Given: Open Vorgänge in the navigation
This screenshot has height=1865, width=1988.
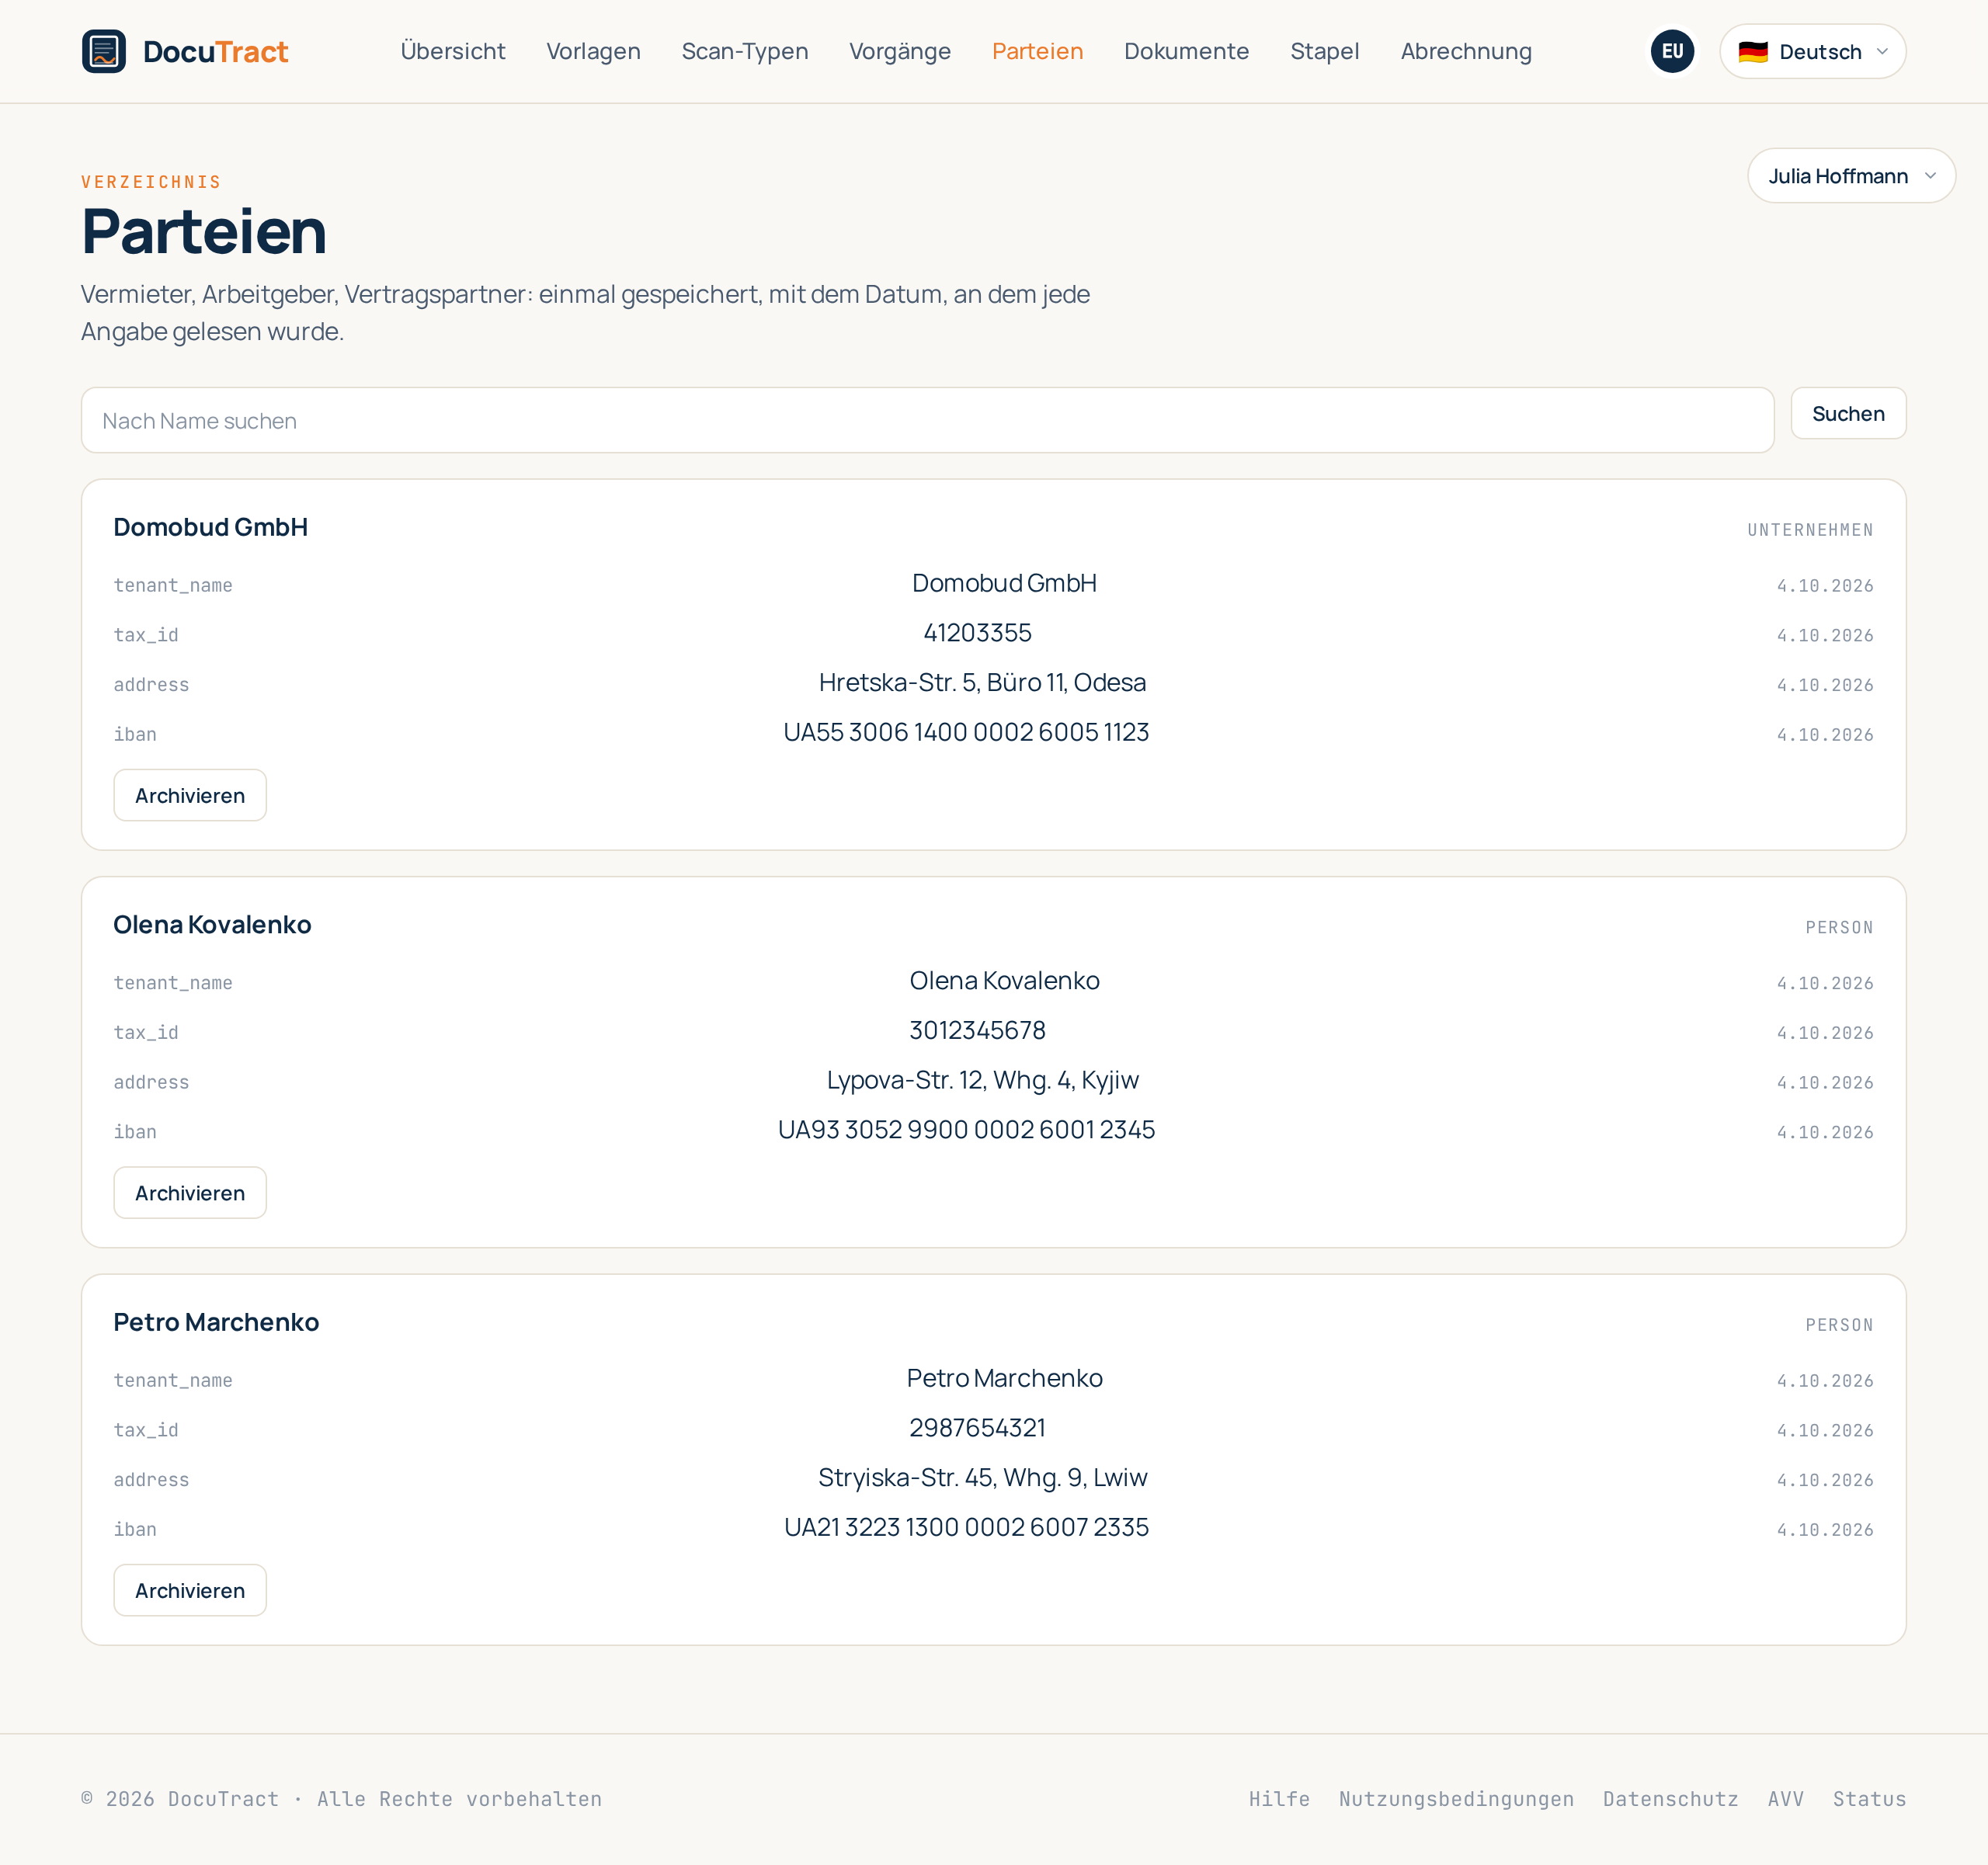Looking at the screenshot, I should coord(900,51).
